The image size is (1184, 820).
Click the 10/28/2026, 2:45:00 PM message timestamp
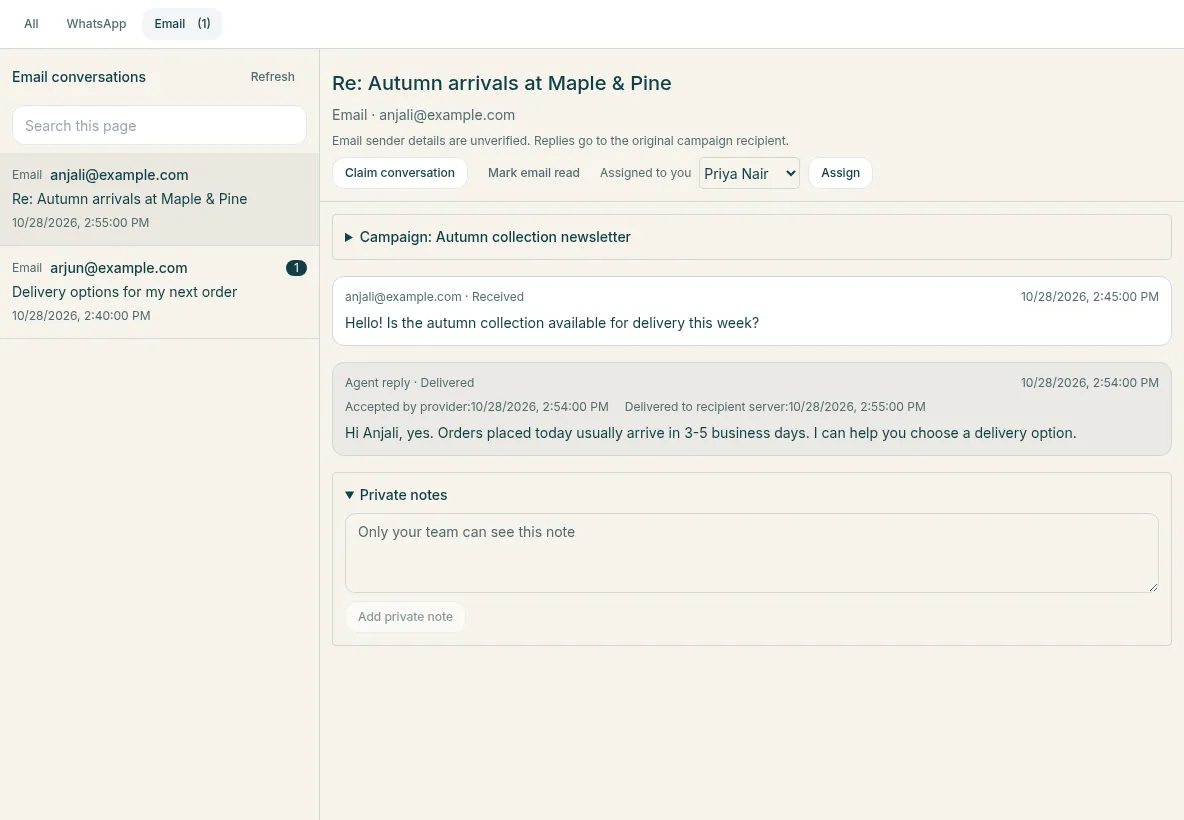click(x=1090, y=297)
